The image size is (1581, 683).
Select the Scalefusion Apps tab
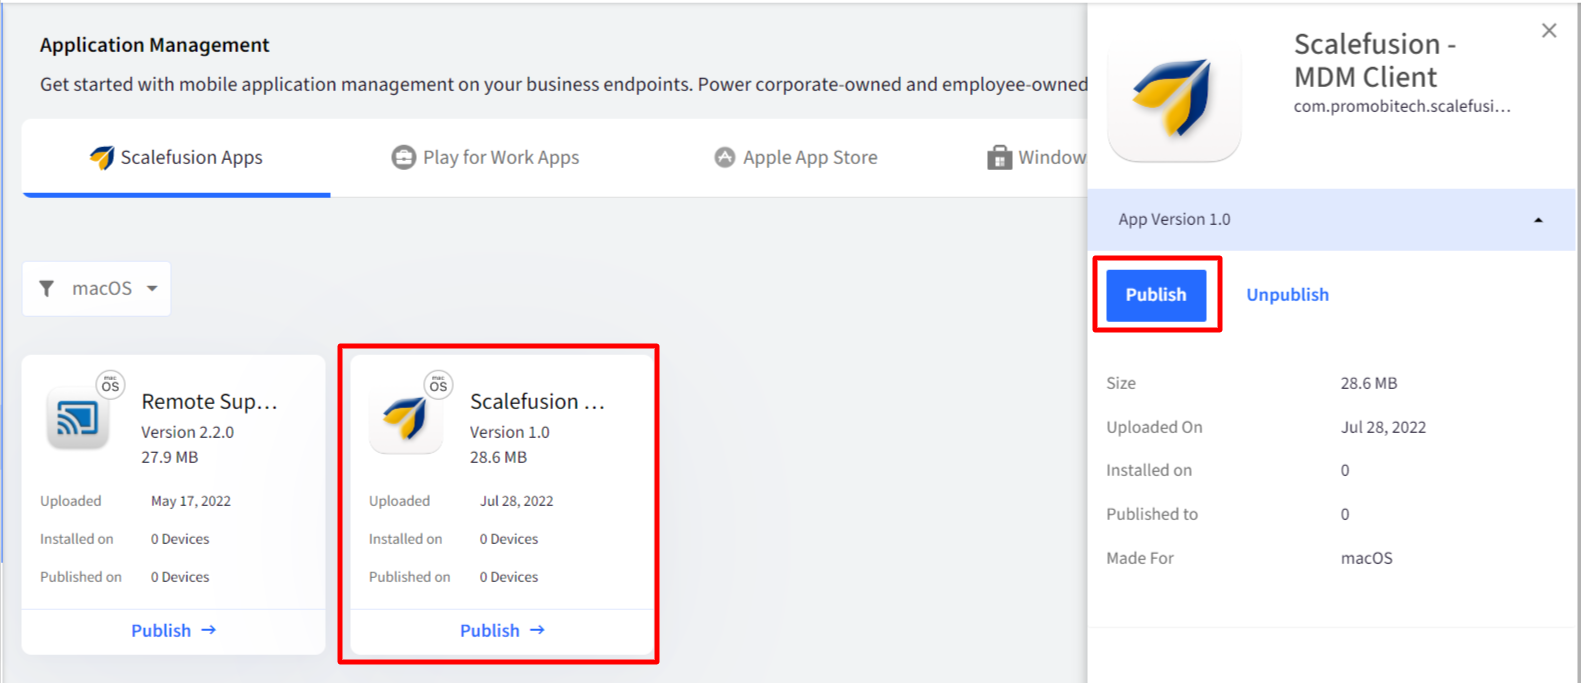click(191, 158)
